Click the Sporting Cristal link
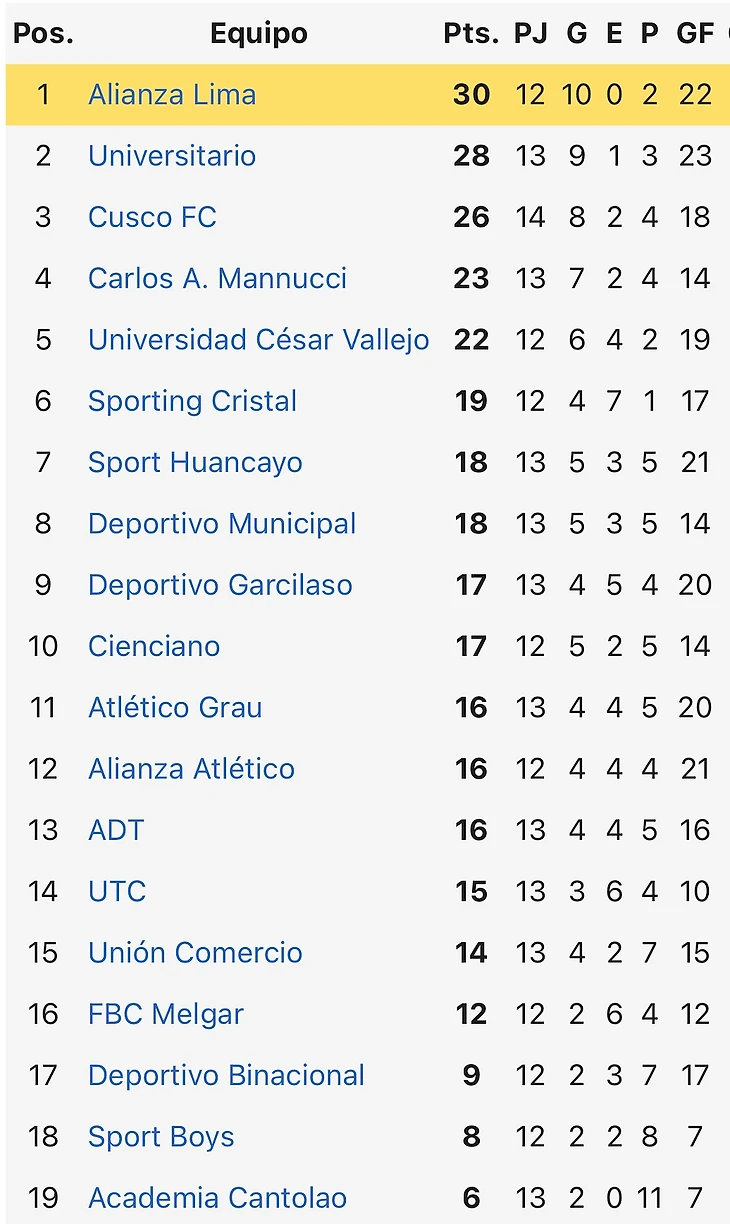 click(x=192, y=401)
